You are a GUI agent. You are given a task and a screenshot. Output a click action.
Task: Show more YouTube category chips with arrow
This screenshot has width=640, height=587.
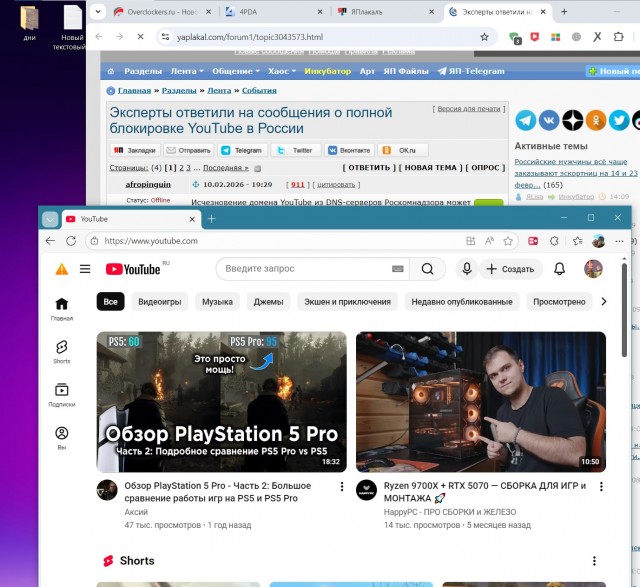(604, 302)
